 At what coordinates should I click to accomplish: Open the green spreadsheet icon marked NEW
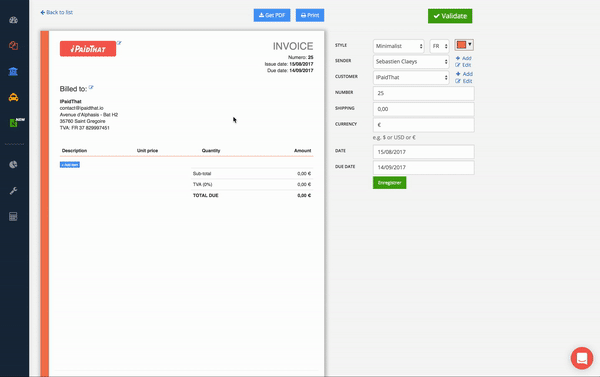[x=14, y=122]
